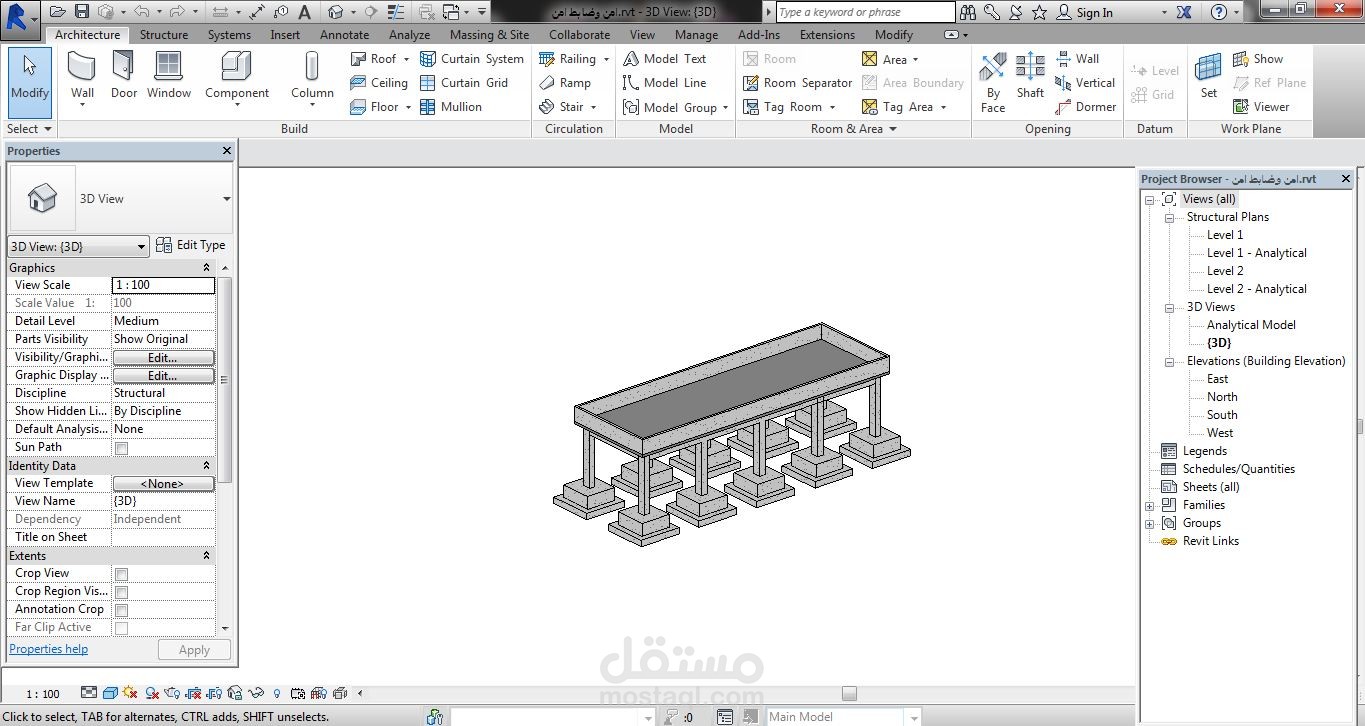Image resolution: width=1365 pixels, height=726 pixels.
Task: Select the Ceiling tool
Action: 379,83
